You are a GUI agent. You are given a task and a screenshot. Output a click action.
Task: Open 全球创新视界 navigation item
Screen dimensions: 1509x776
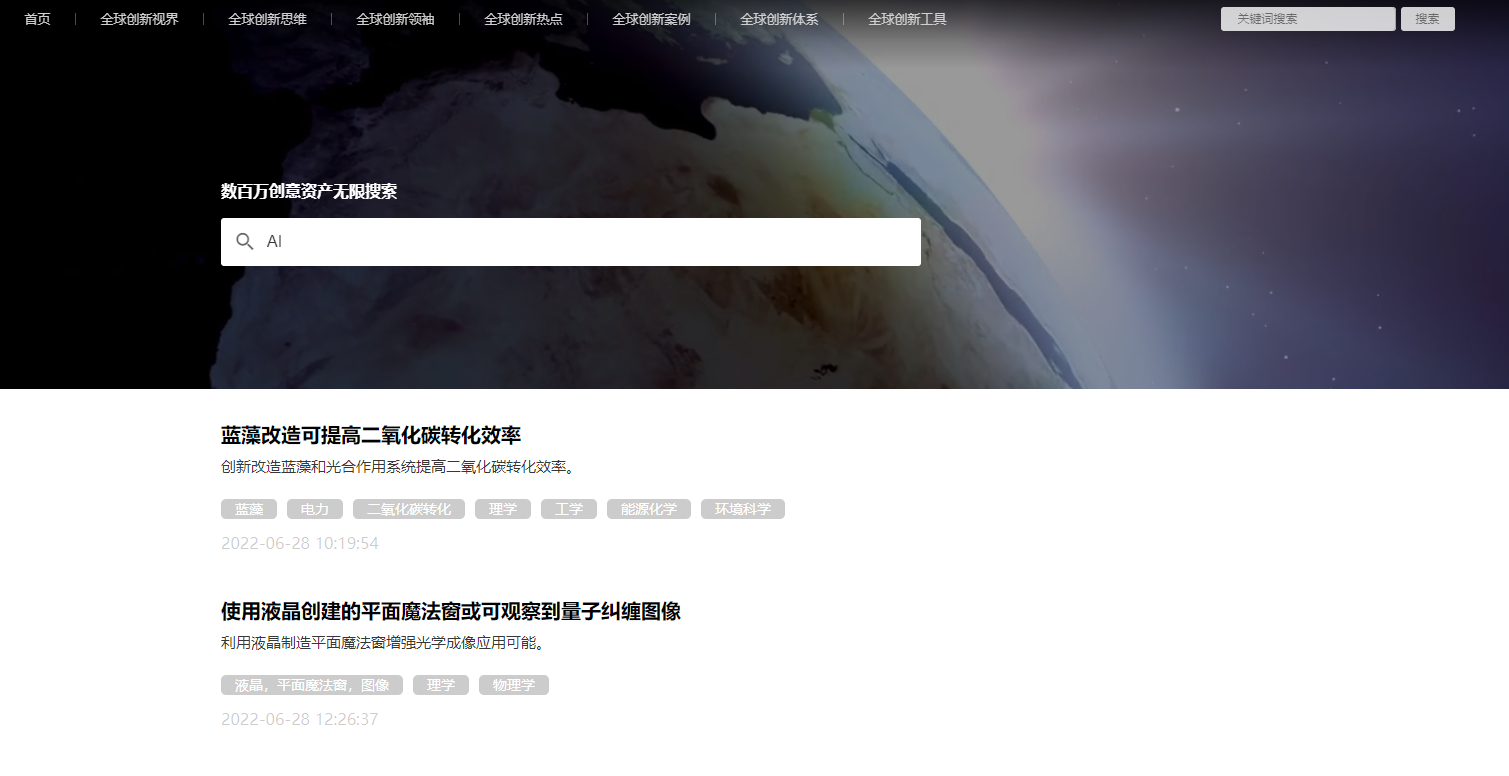click(x=139, y=19)
